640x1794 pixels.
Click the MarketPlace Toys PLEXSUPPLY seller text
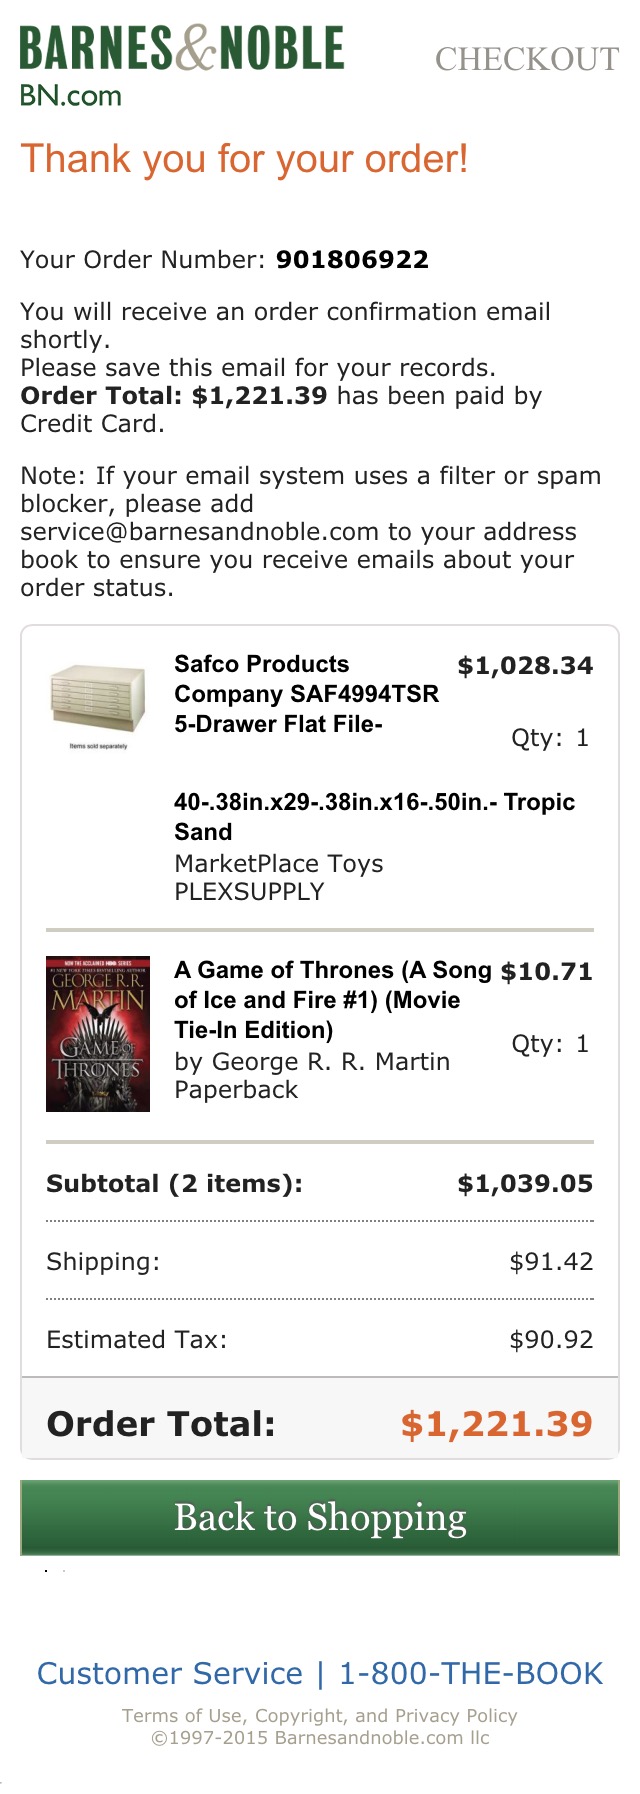[x=278, y=877]
